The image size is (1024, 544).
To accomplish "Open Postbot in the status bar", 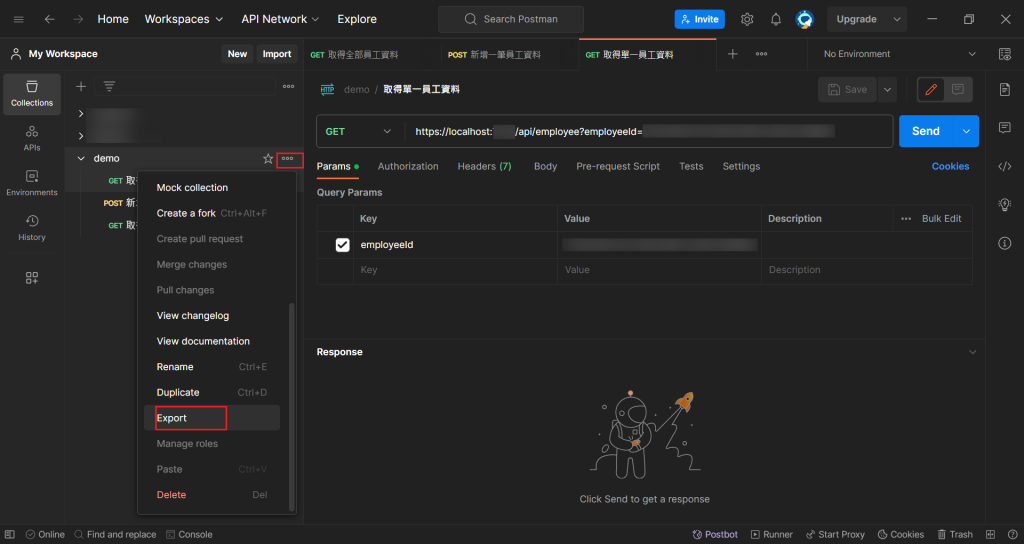I will pyautogui.click(x=714, y=534).
